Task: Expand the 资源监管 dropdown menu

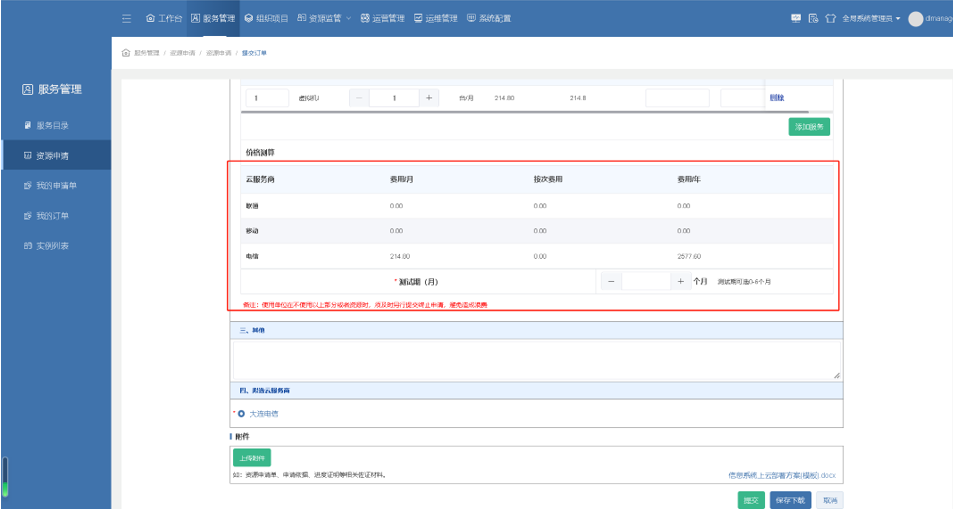Action: 324,18
